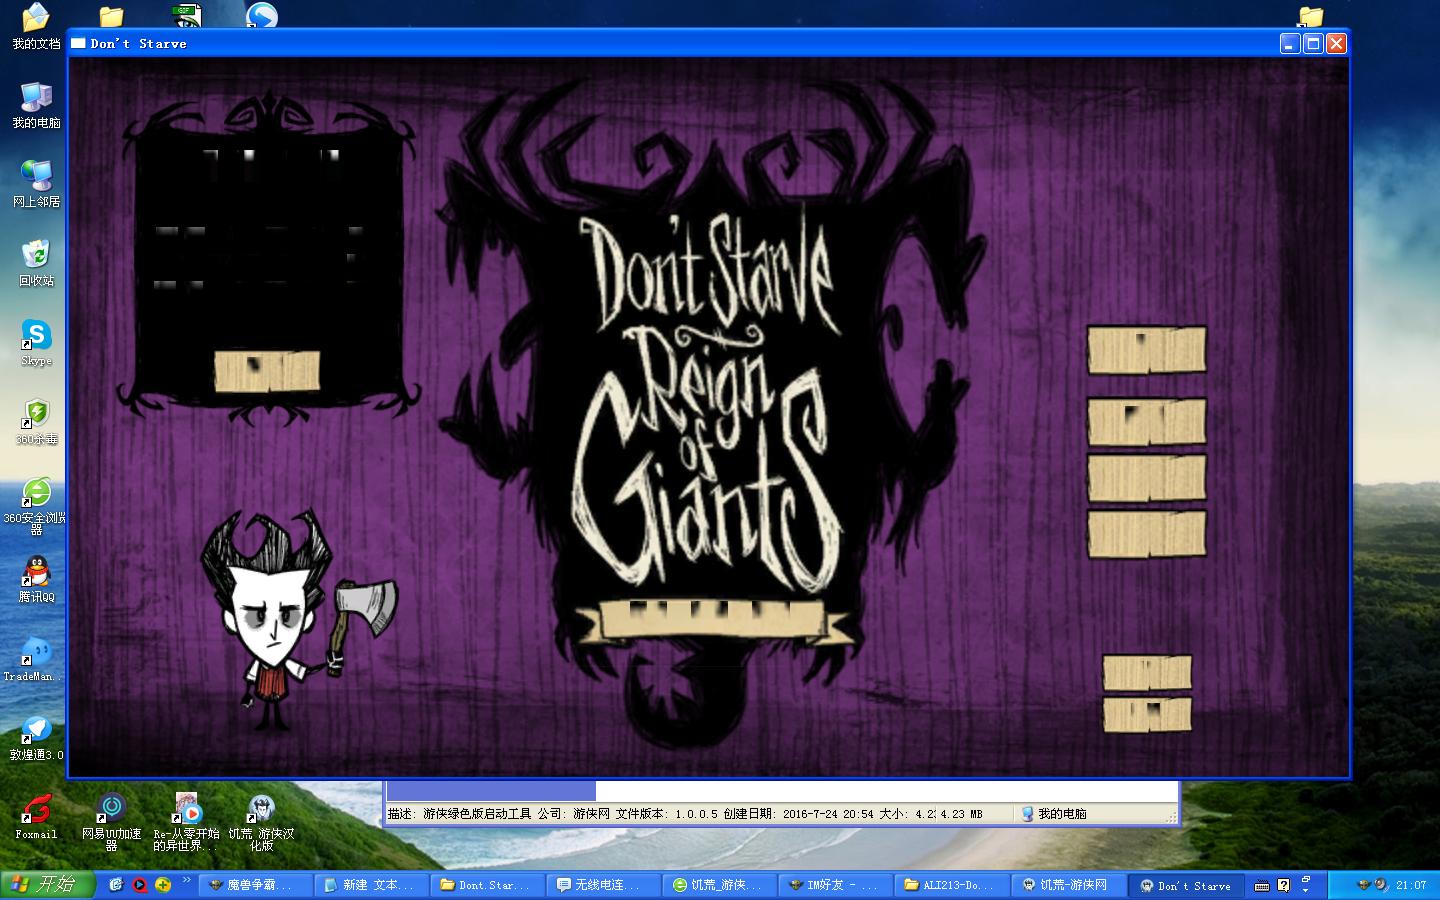This screenshot has height=900, width=1440.
Task: Switch to IM好友 taskbar window
Action: pyautogui.click(x=836, y=885)
